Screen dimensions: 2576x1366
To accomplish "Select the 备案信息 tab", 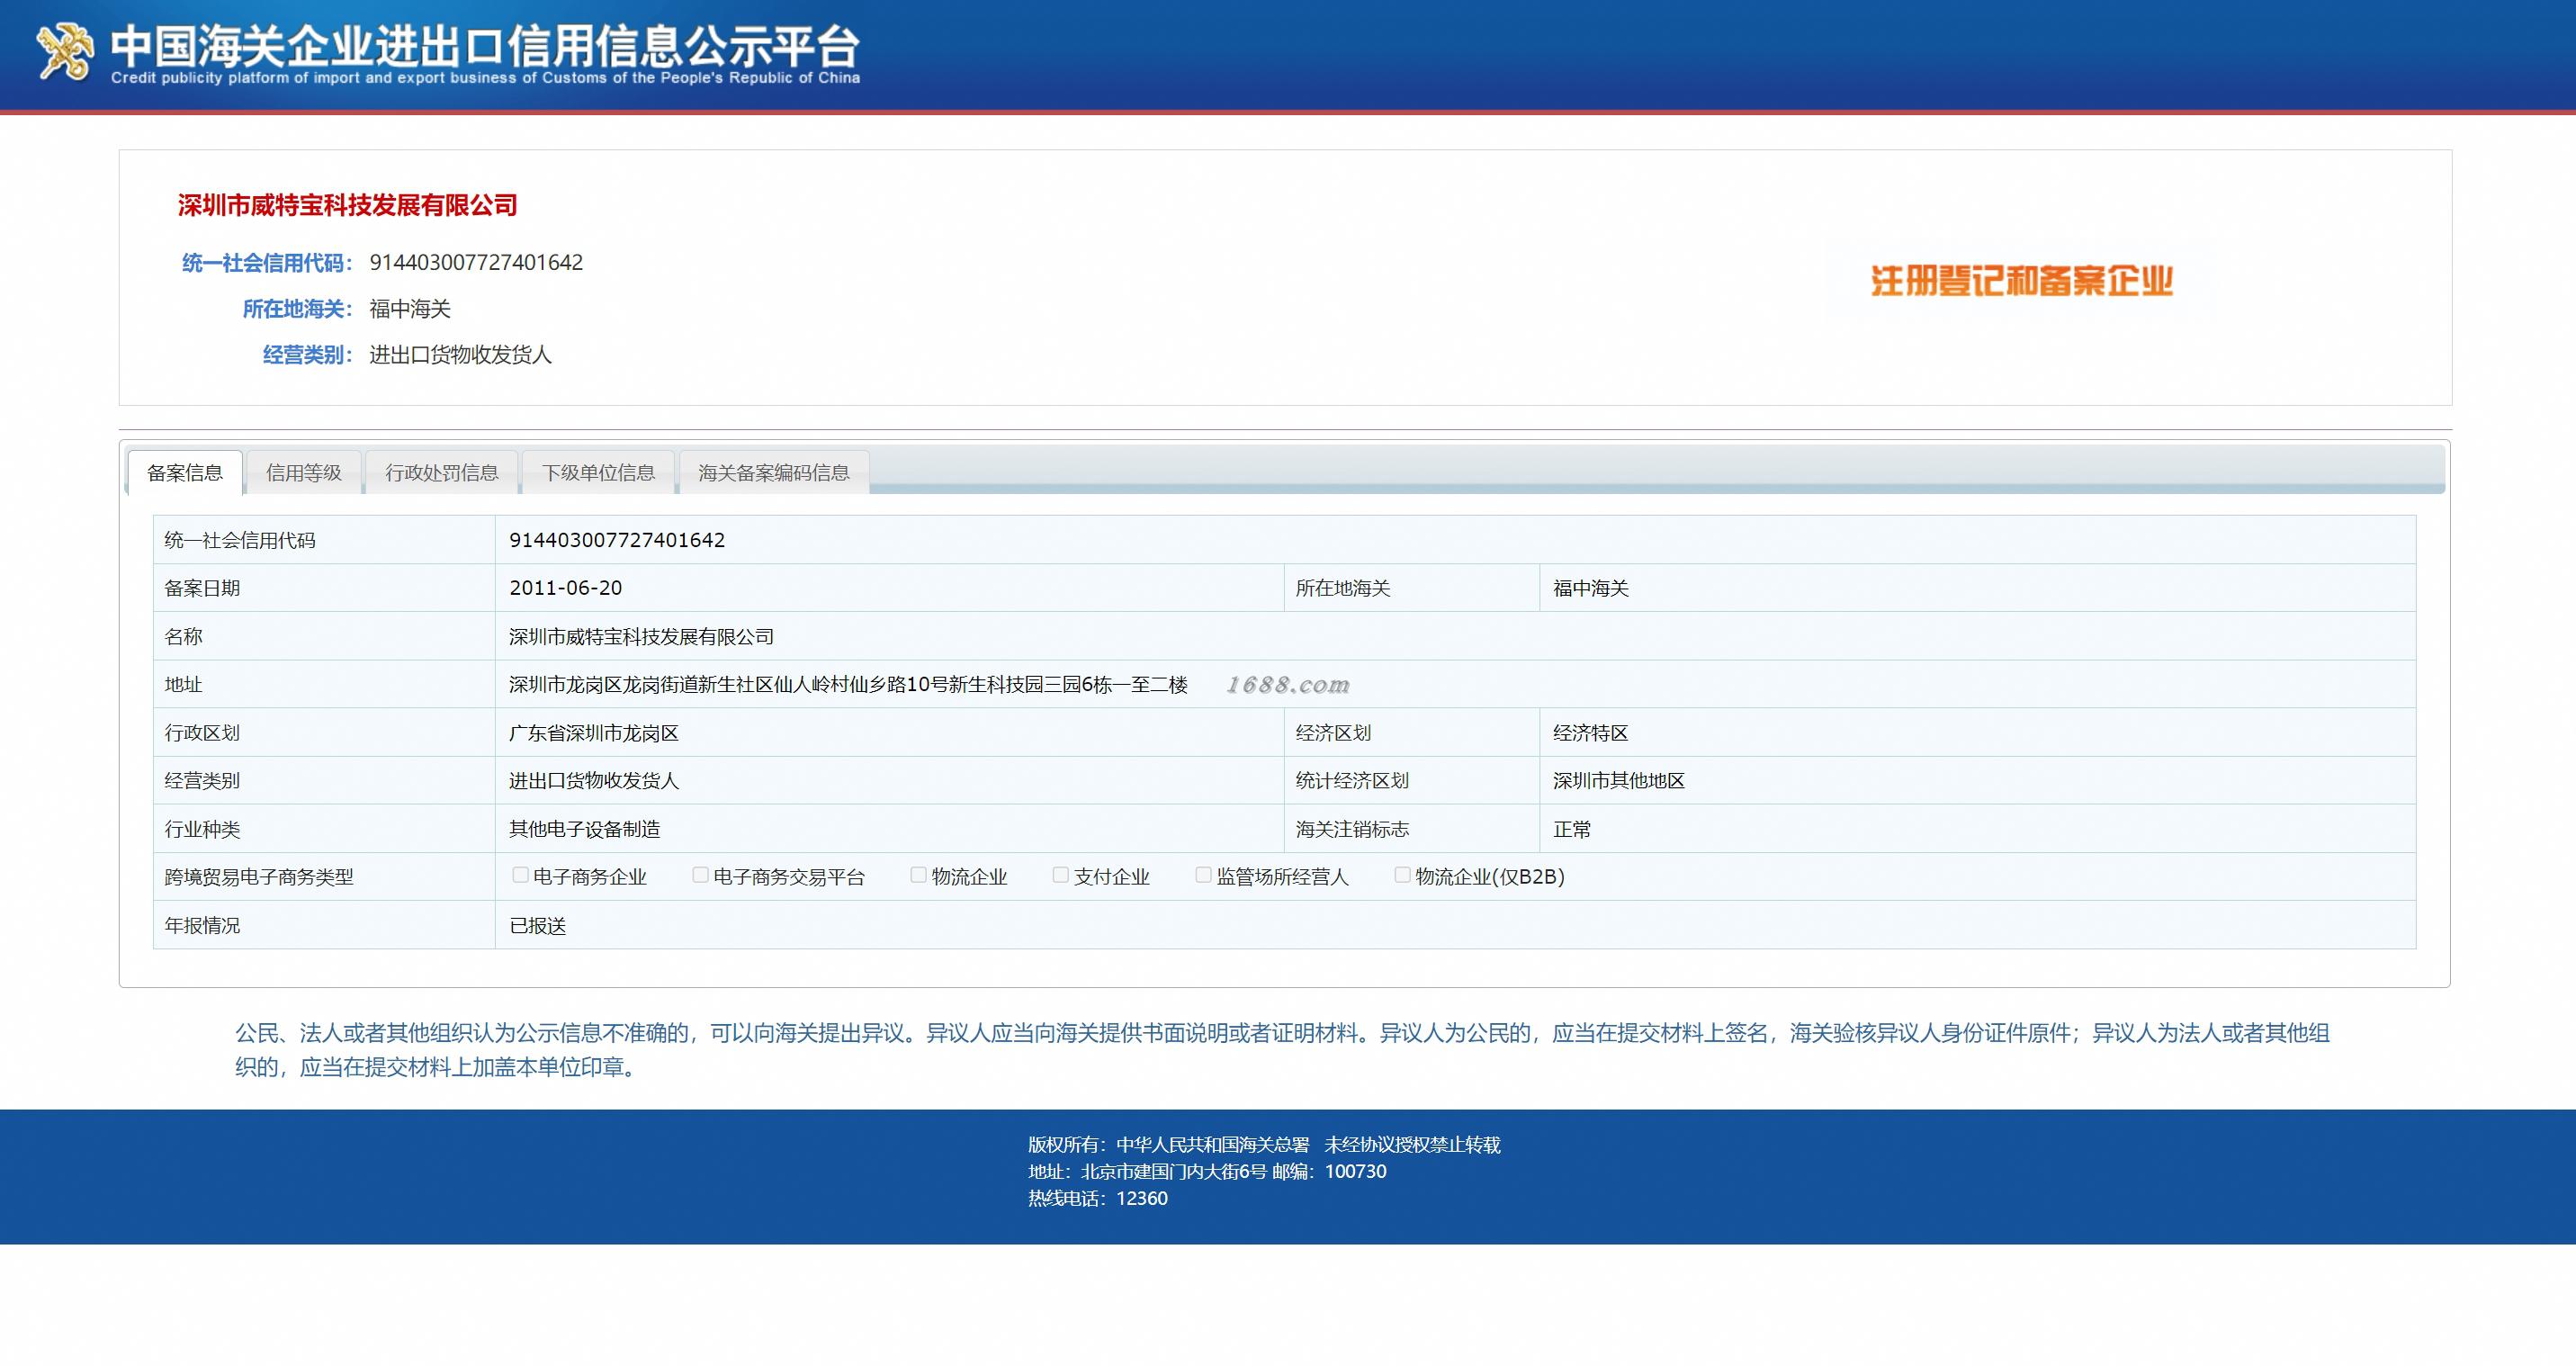I will pyautogui.click(x=185, y=473).
